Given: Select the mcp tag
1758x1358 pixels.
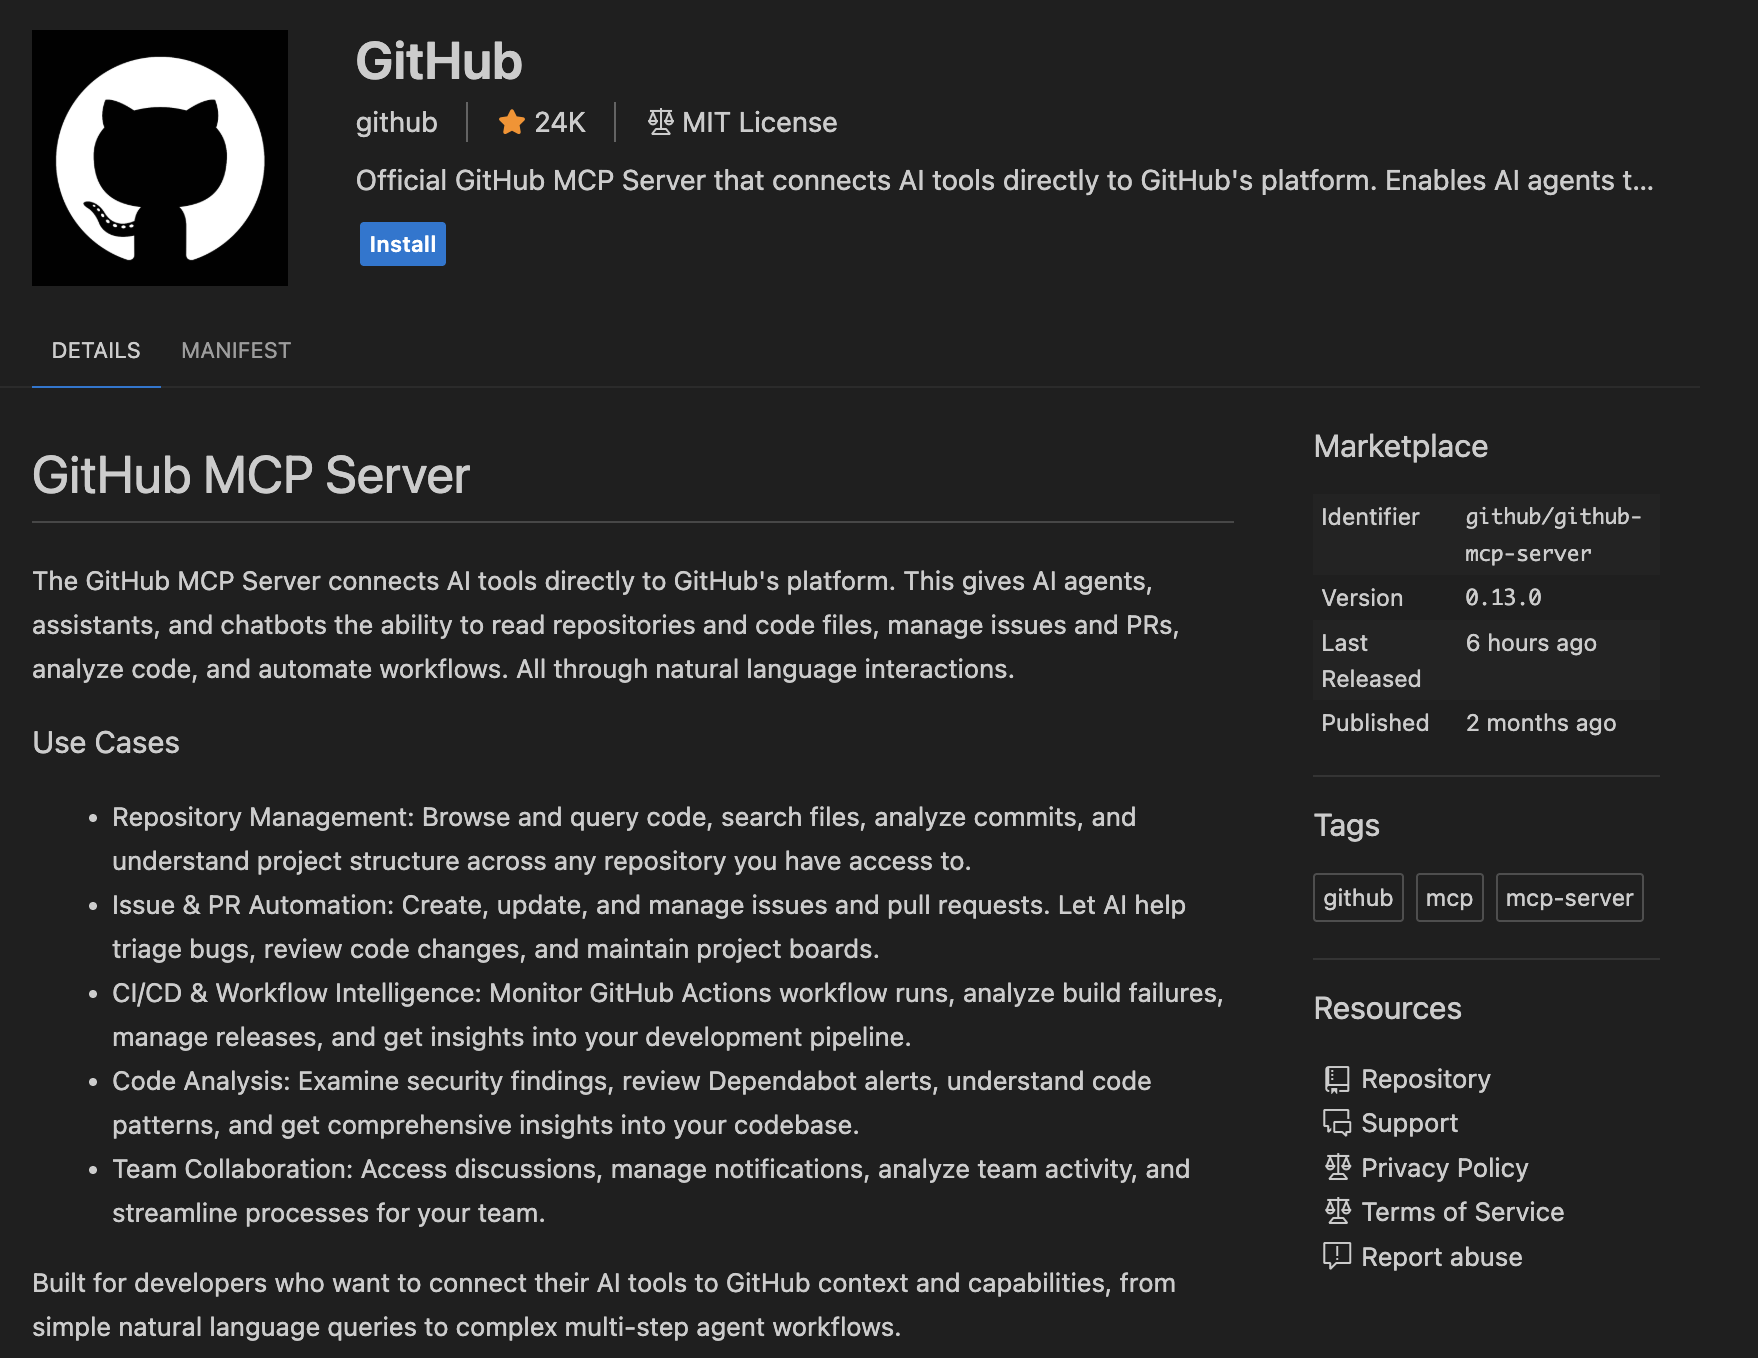Looking at the screenshot, I should [x=1449, y=897].
